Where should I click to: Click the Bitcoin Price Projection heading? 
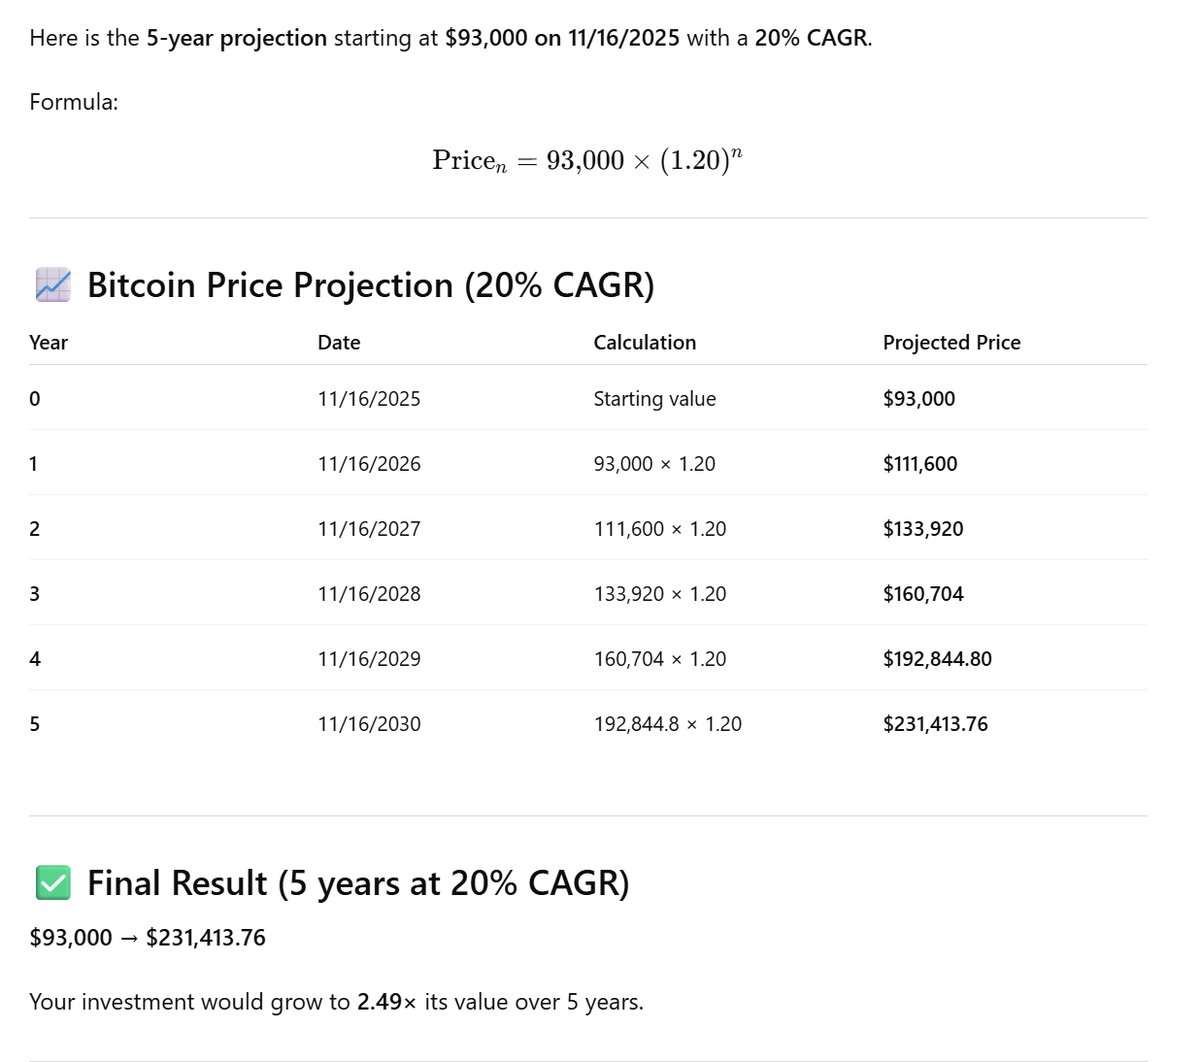coord(370,285)
